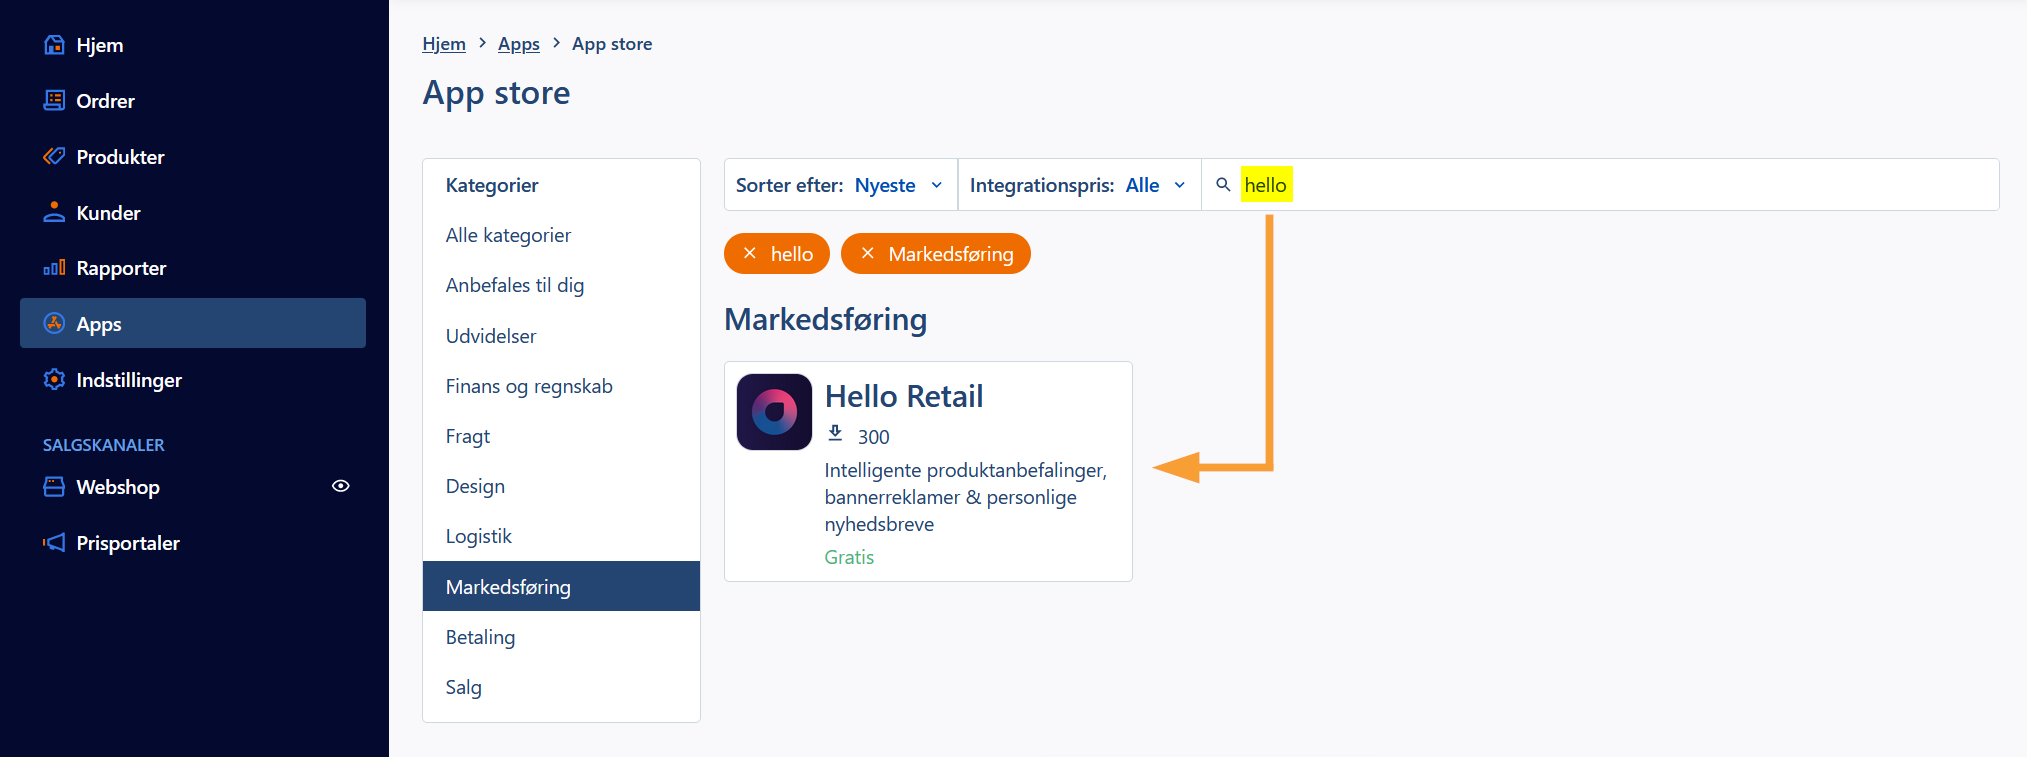Screen dimensions: 2027x757
Task: Select Logistik category
Action: (561, 536)
